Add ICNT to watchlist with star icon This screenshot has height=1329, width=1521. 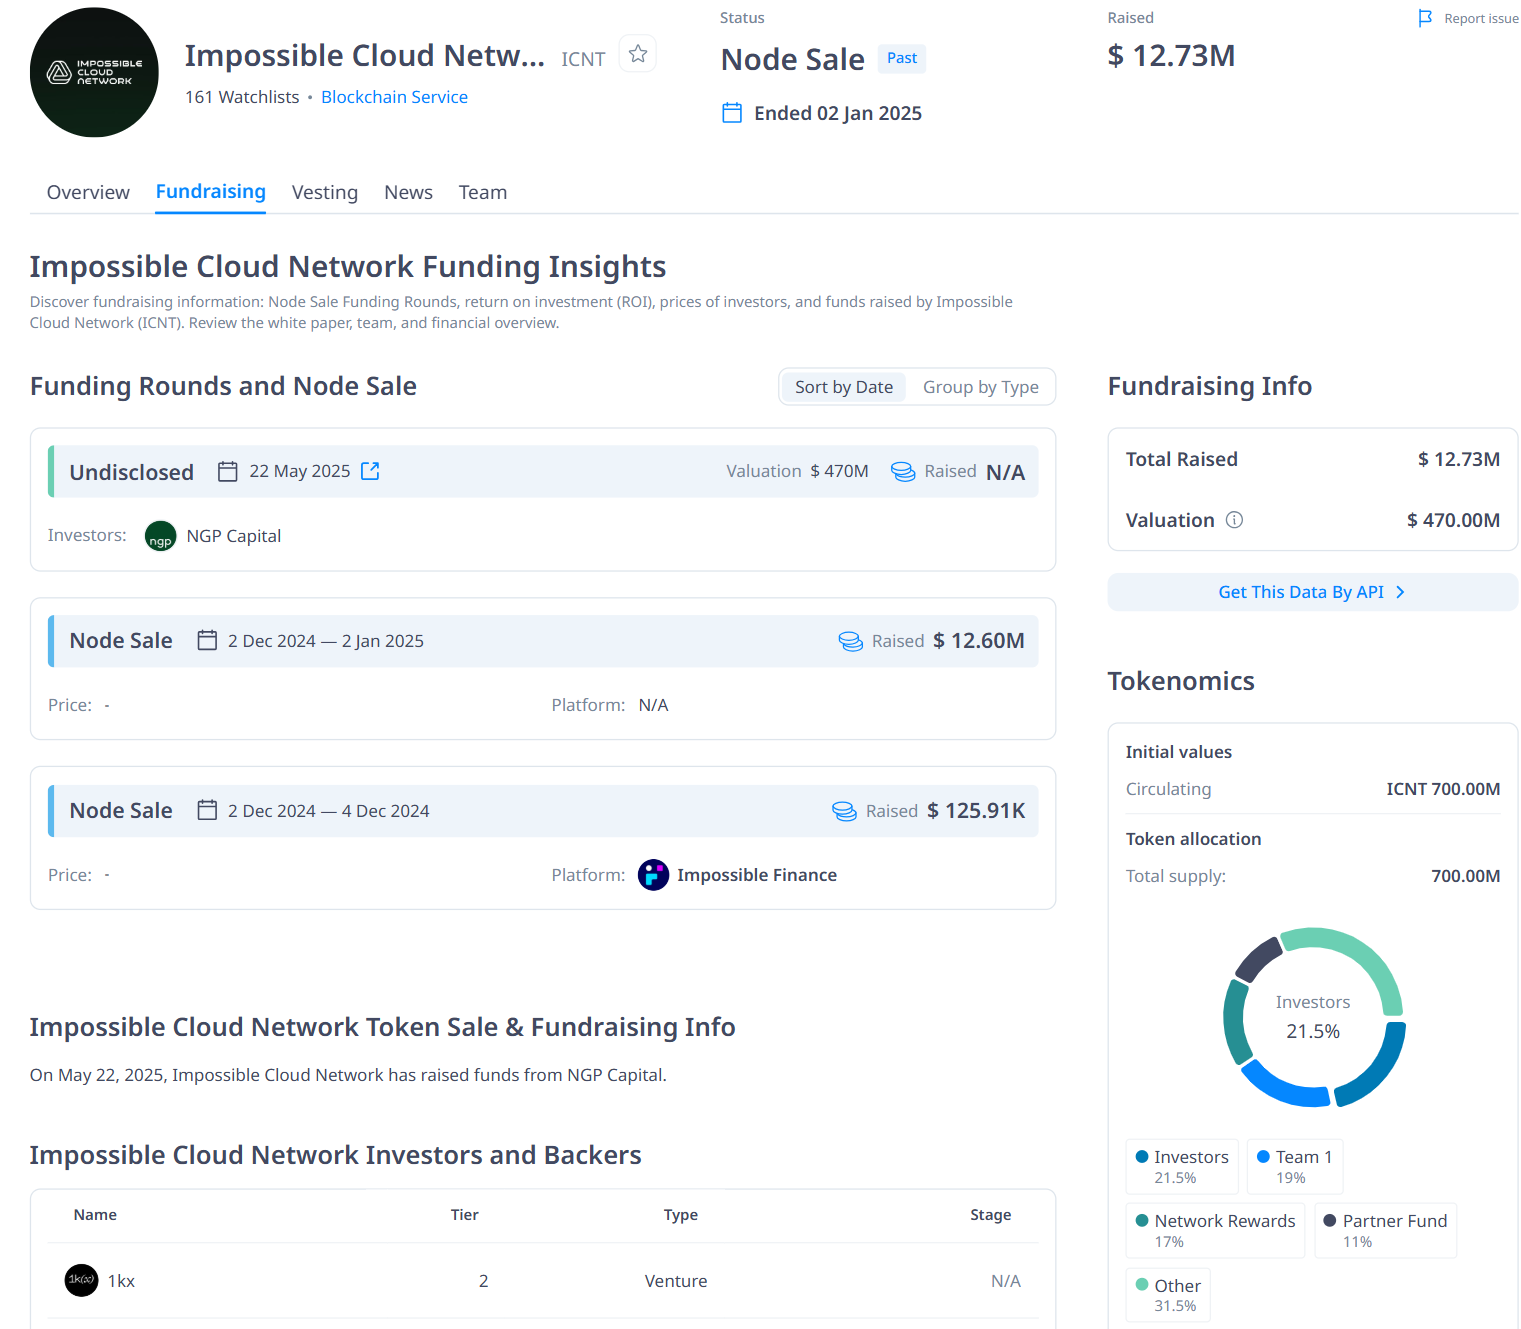coord(638,54)
